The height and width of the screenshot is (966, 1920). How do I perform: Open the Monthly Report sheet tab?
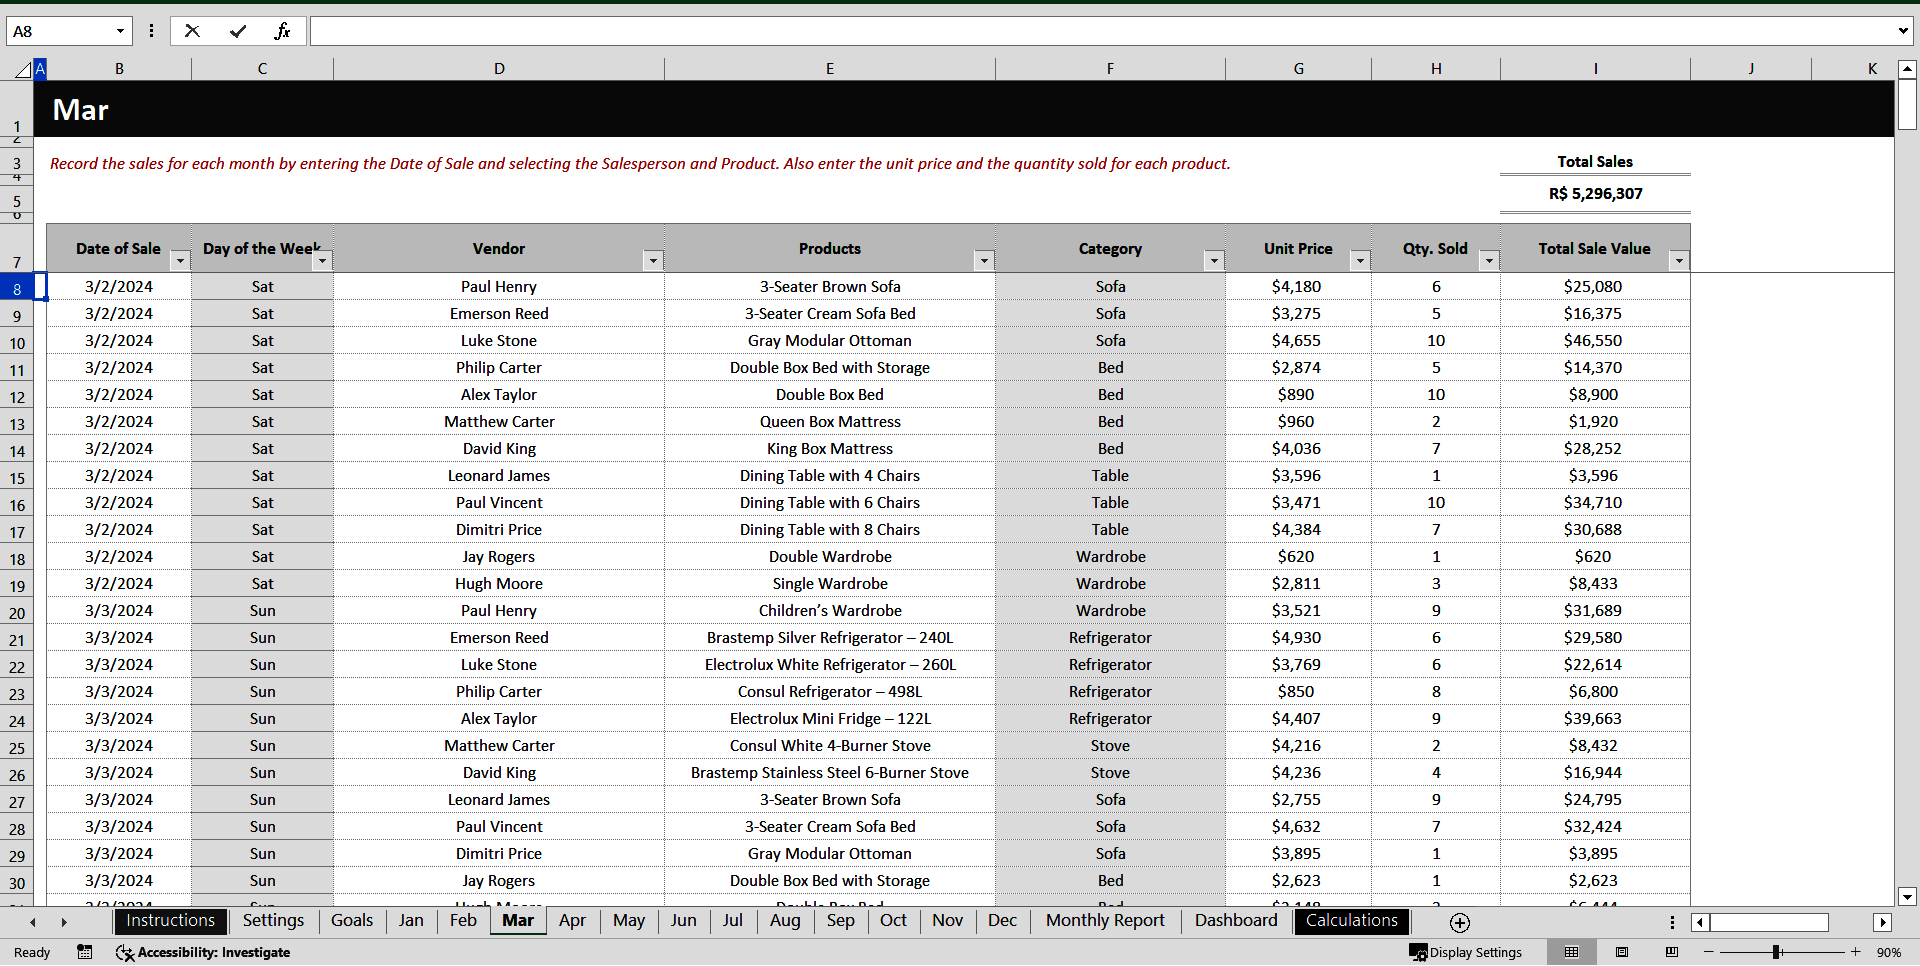(1104, 921)
